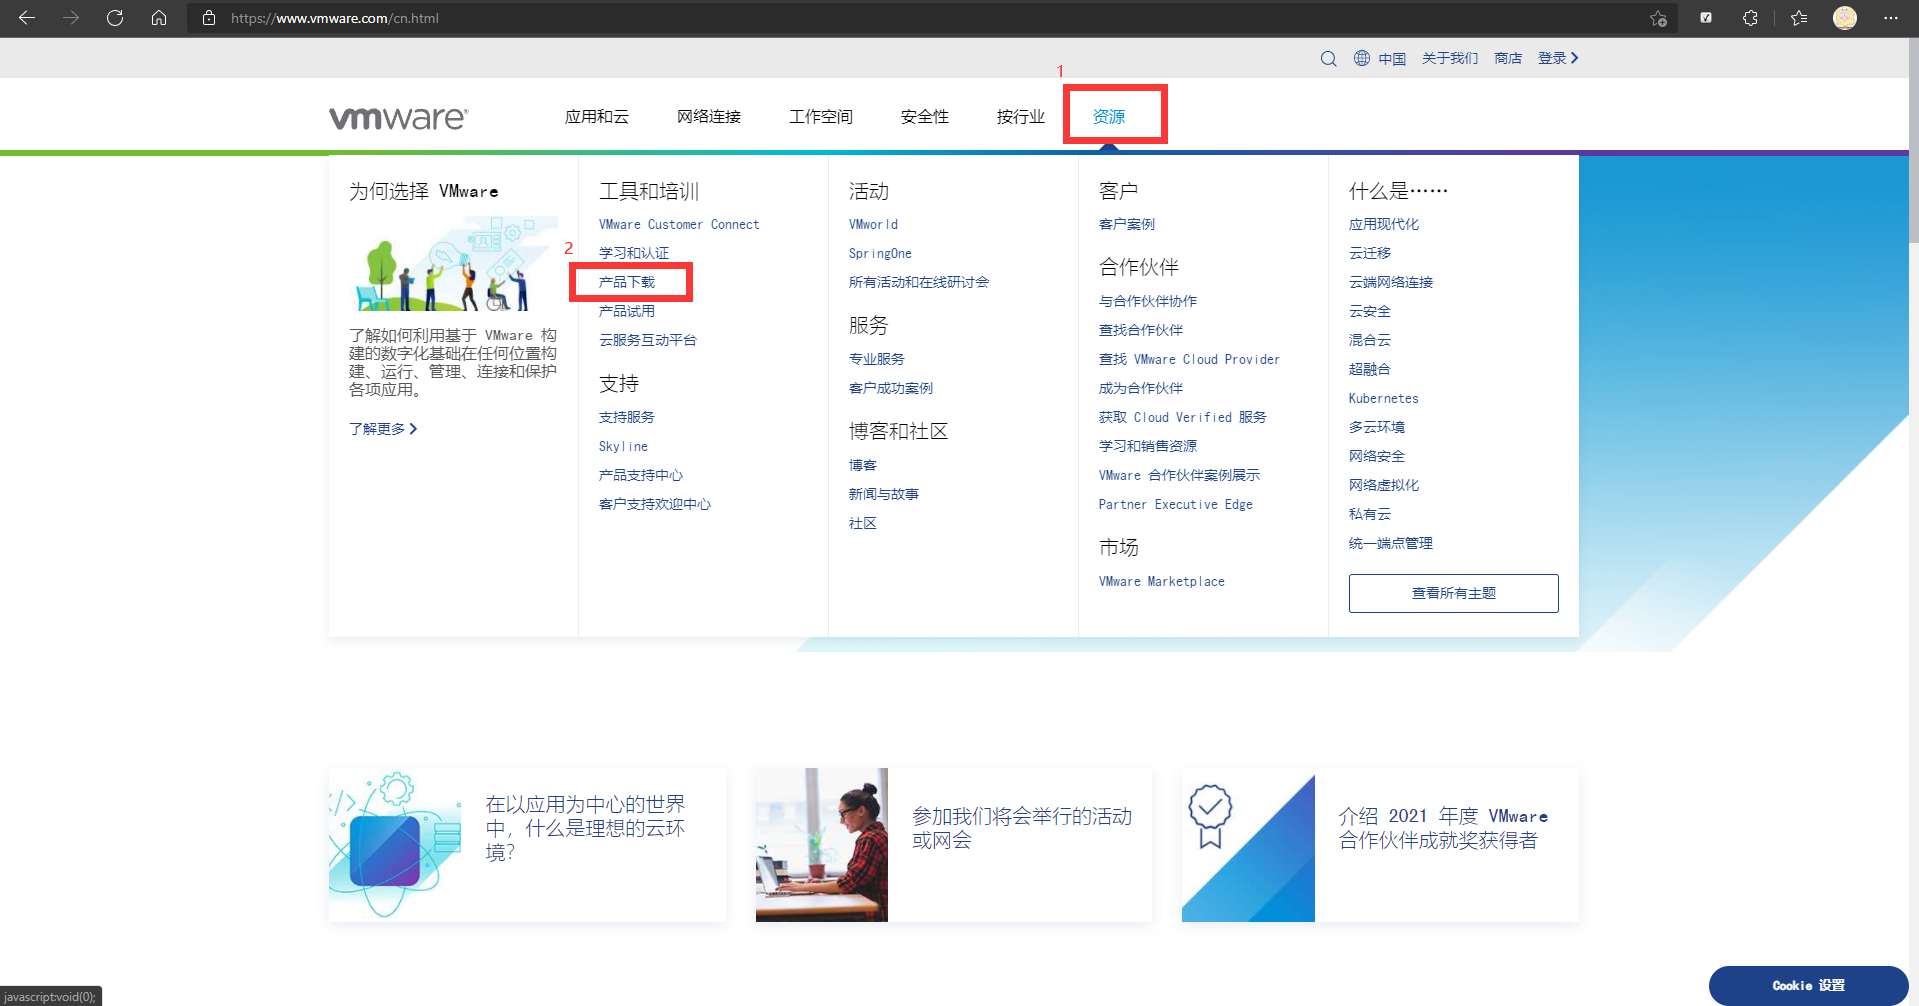Reload the page with refresh icon
This screenshot has height=1006, width=1919.
pos(115,18)
